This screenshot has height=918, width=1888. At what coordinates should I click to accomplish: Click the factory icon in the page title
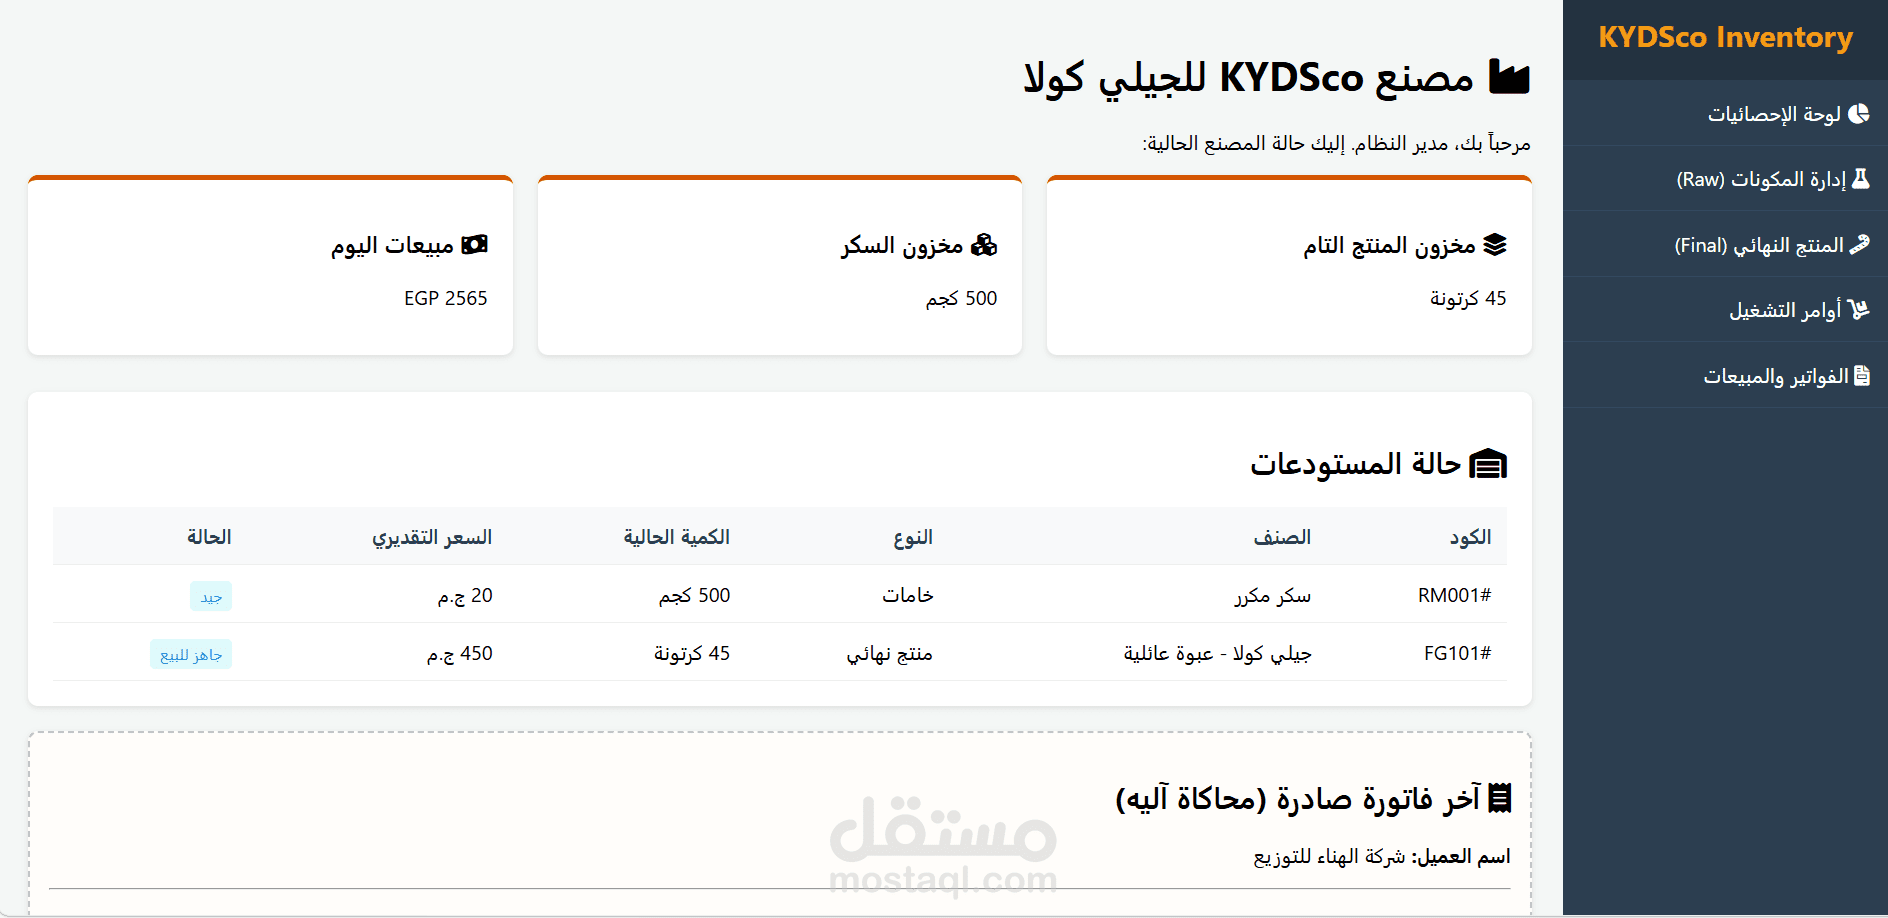1509,77
